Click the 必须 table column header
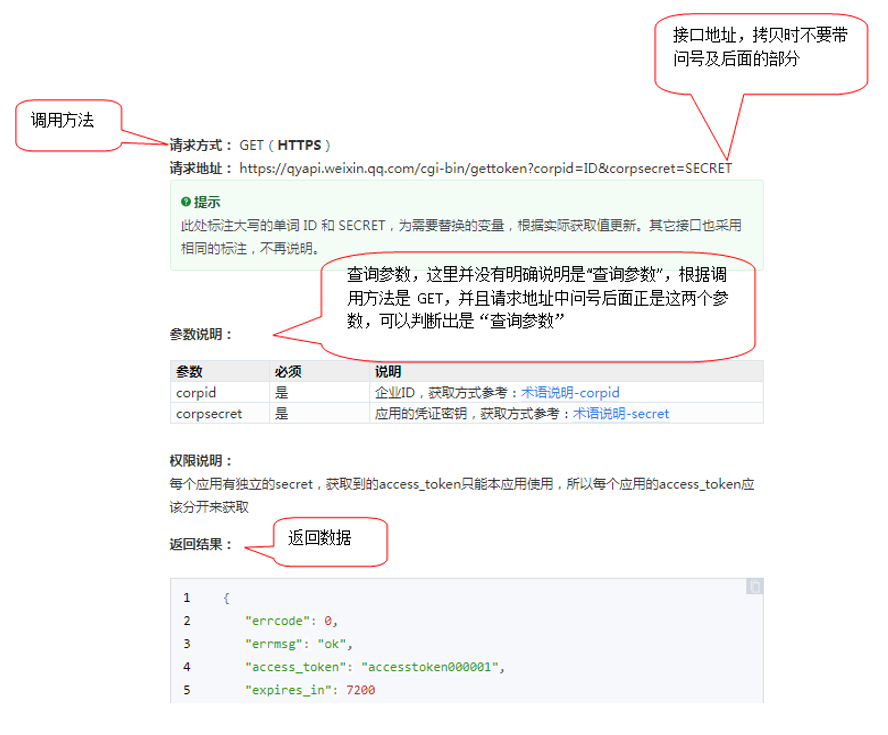888x735 pixels. click(x=288, y=372)
